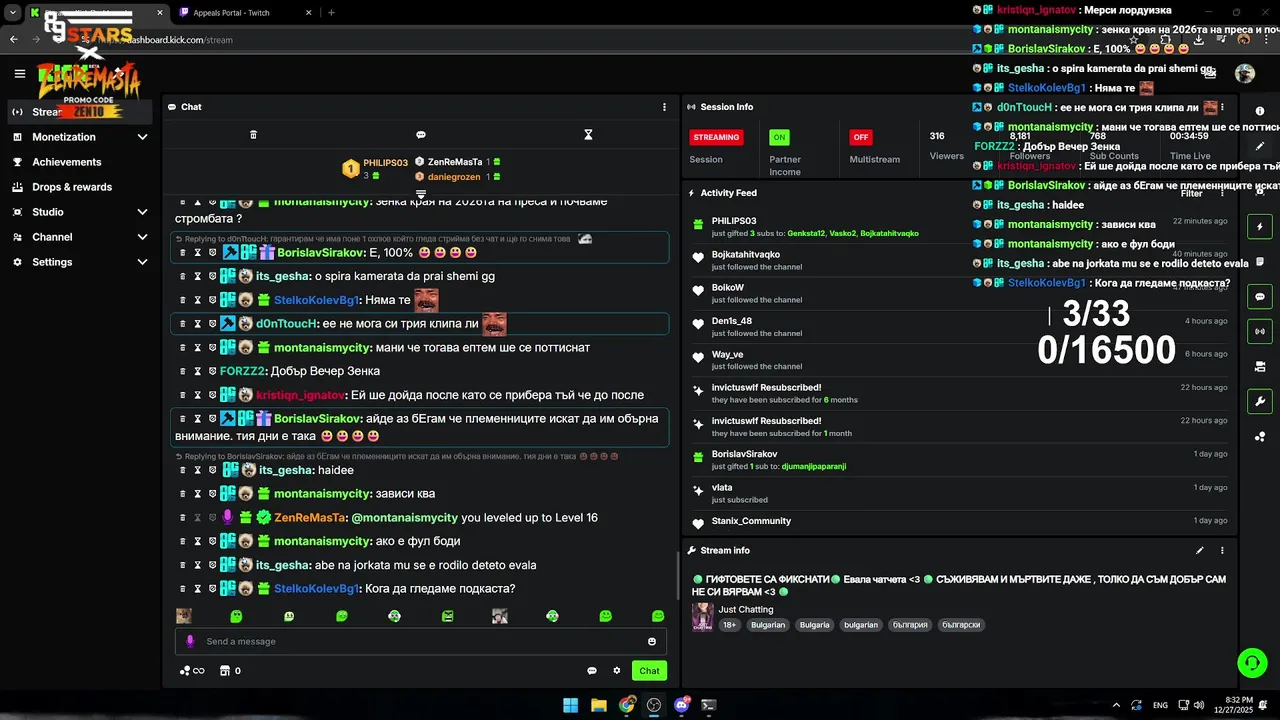Viewport: 1280px width, 720px height.
Task: Open the hamburger menu beside the Kick logo
Action: tap(20, 73)
